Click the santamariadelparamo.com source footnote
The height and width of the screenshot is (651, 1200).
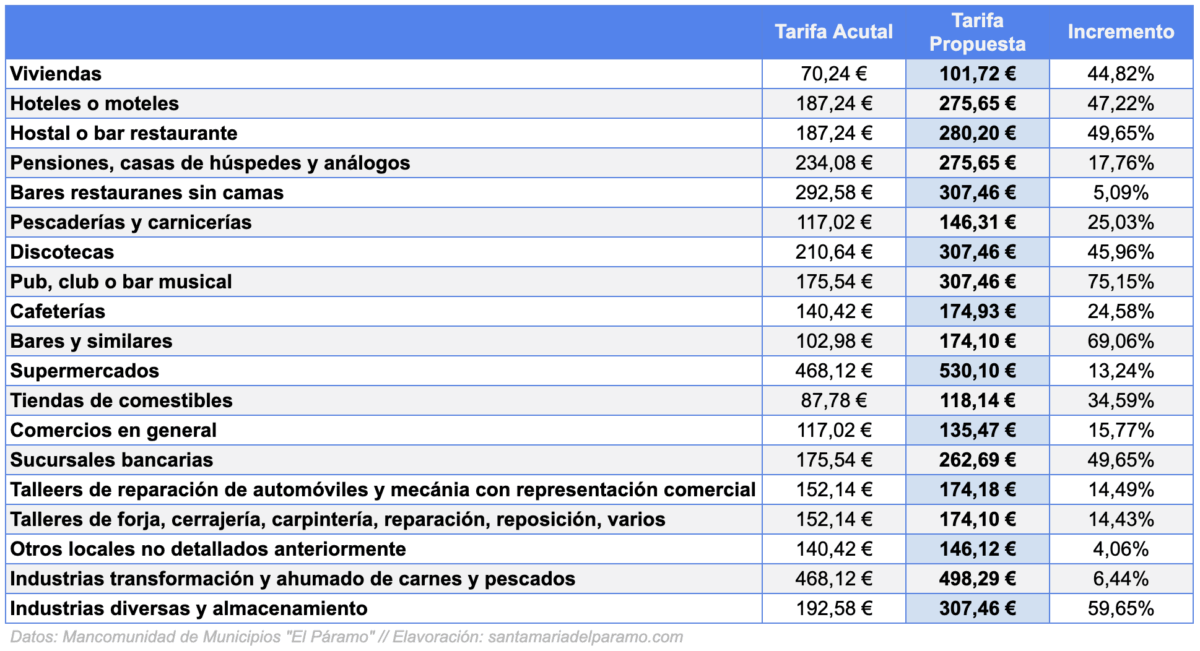click(x=582, y=637)
